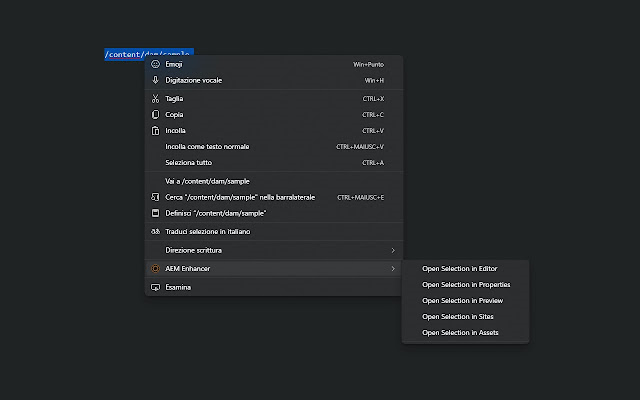Click the microphone icon for Digitazione vocale
Image resolution: width=640 pixels, height=400 pixels.
[x=155, y=80]
